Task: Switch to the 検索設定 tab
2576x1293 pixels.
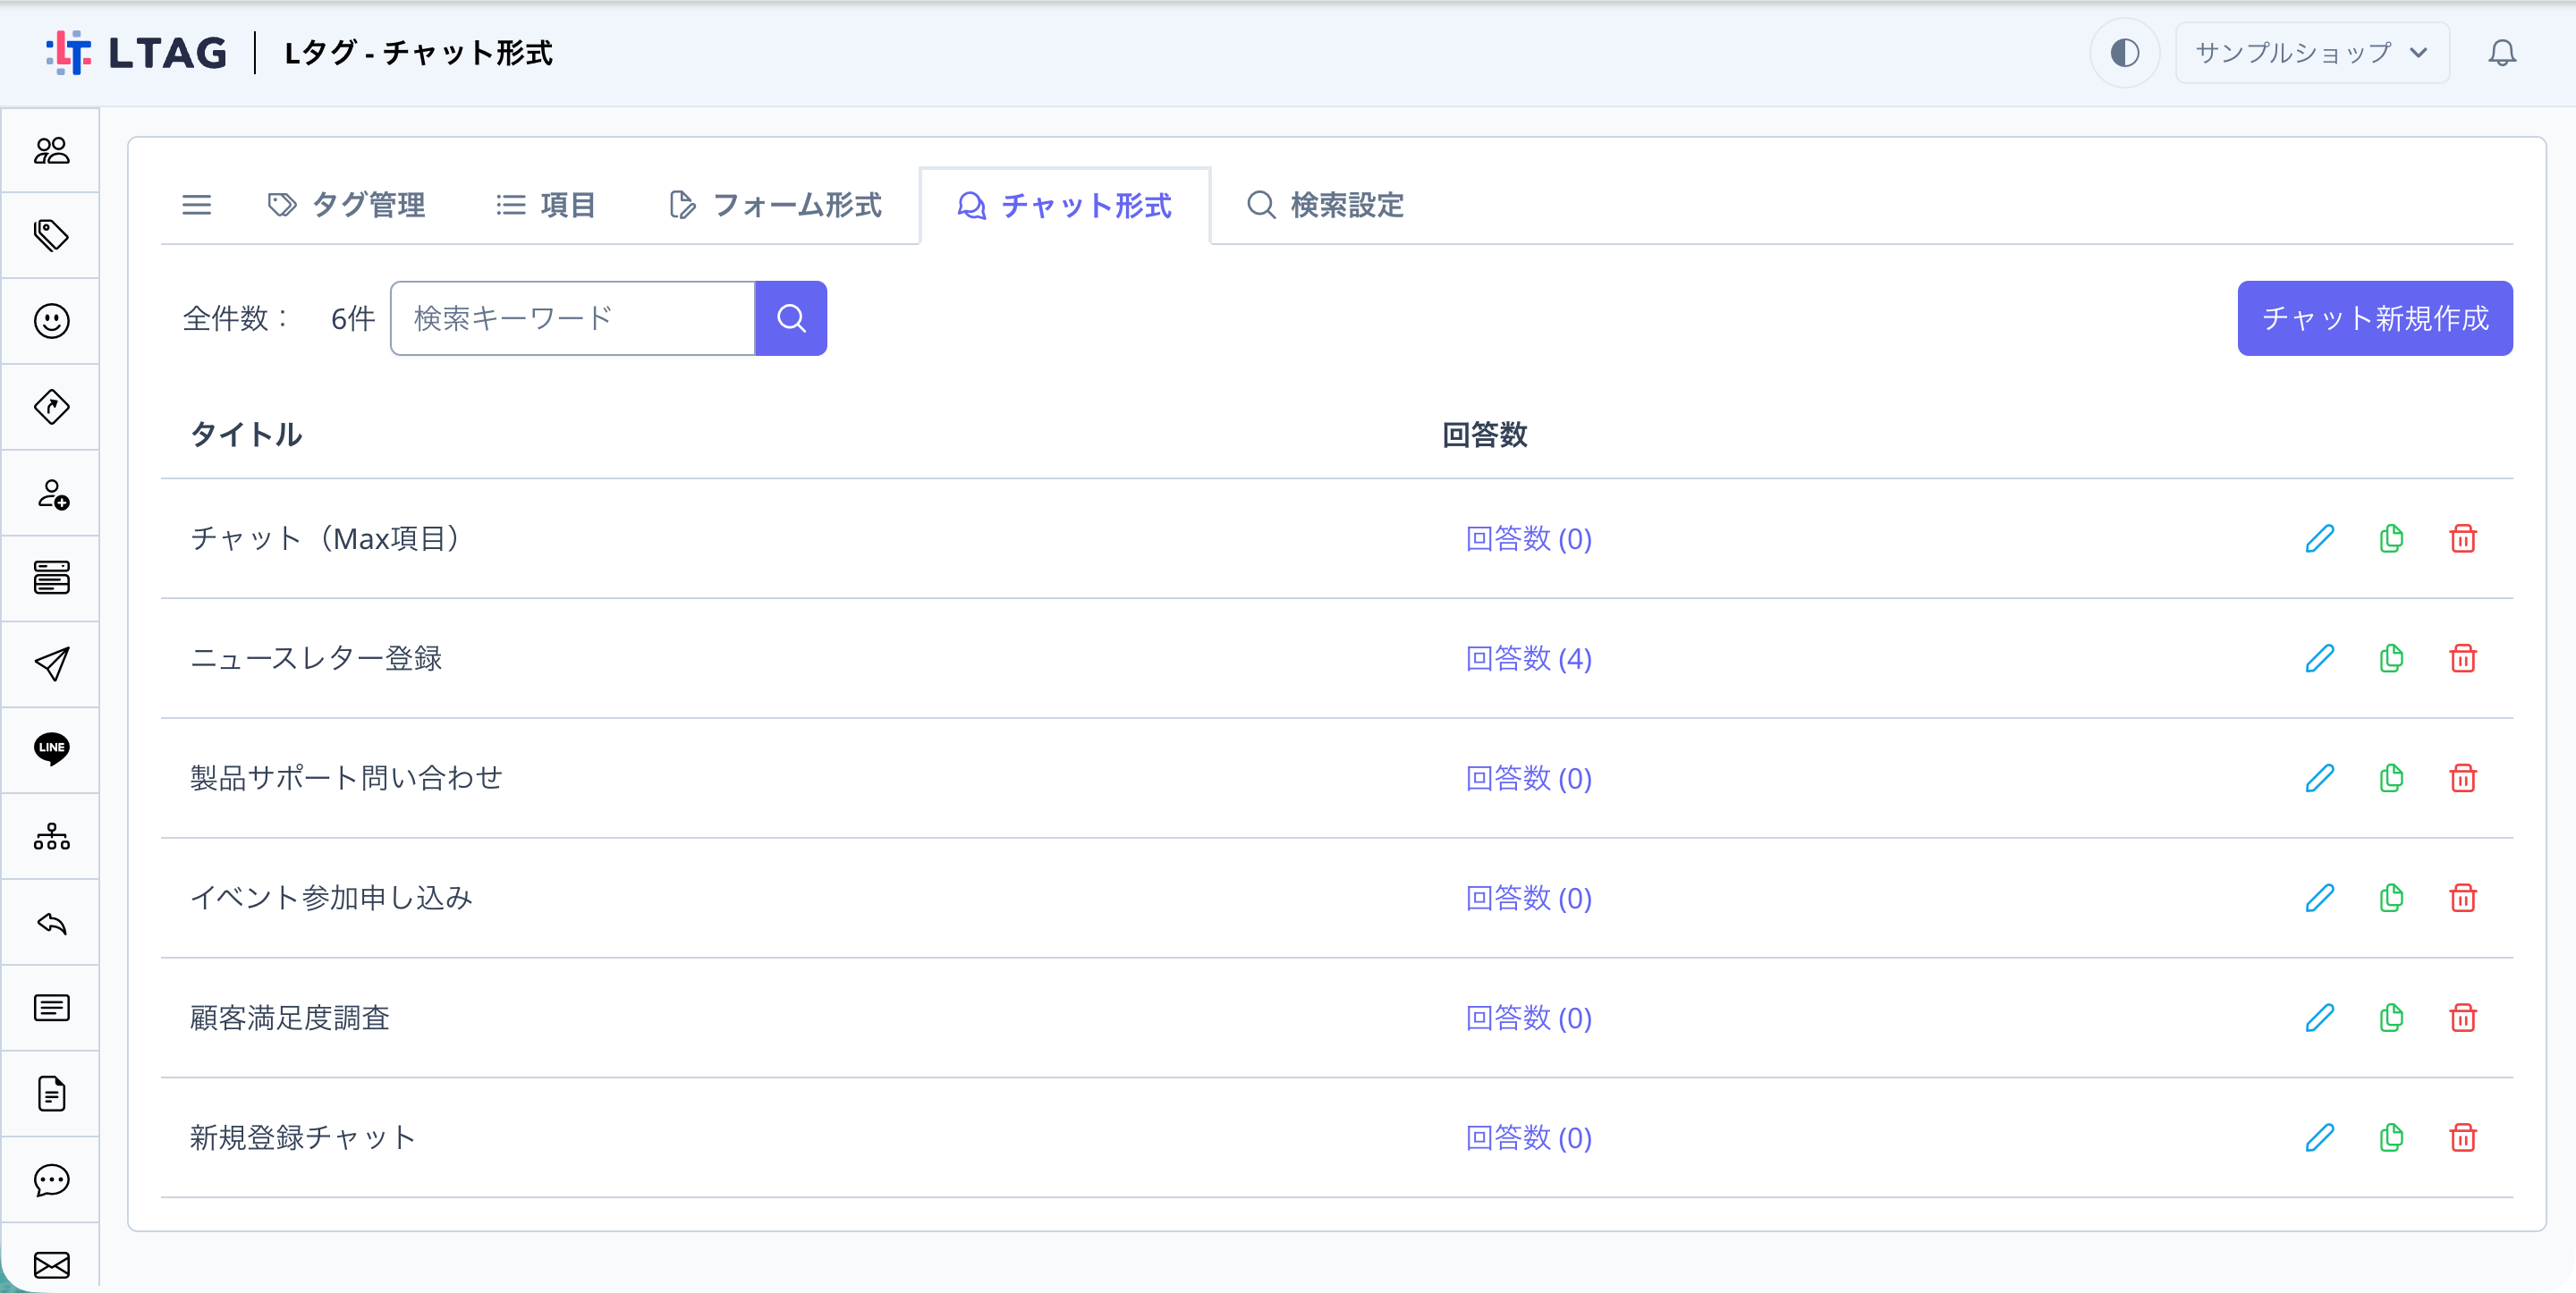Action: 1325,205
